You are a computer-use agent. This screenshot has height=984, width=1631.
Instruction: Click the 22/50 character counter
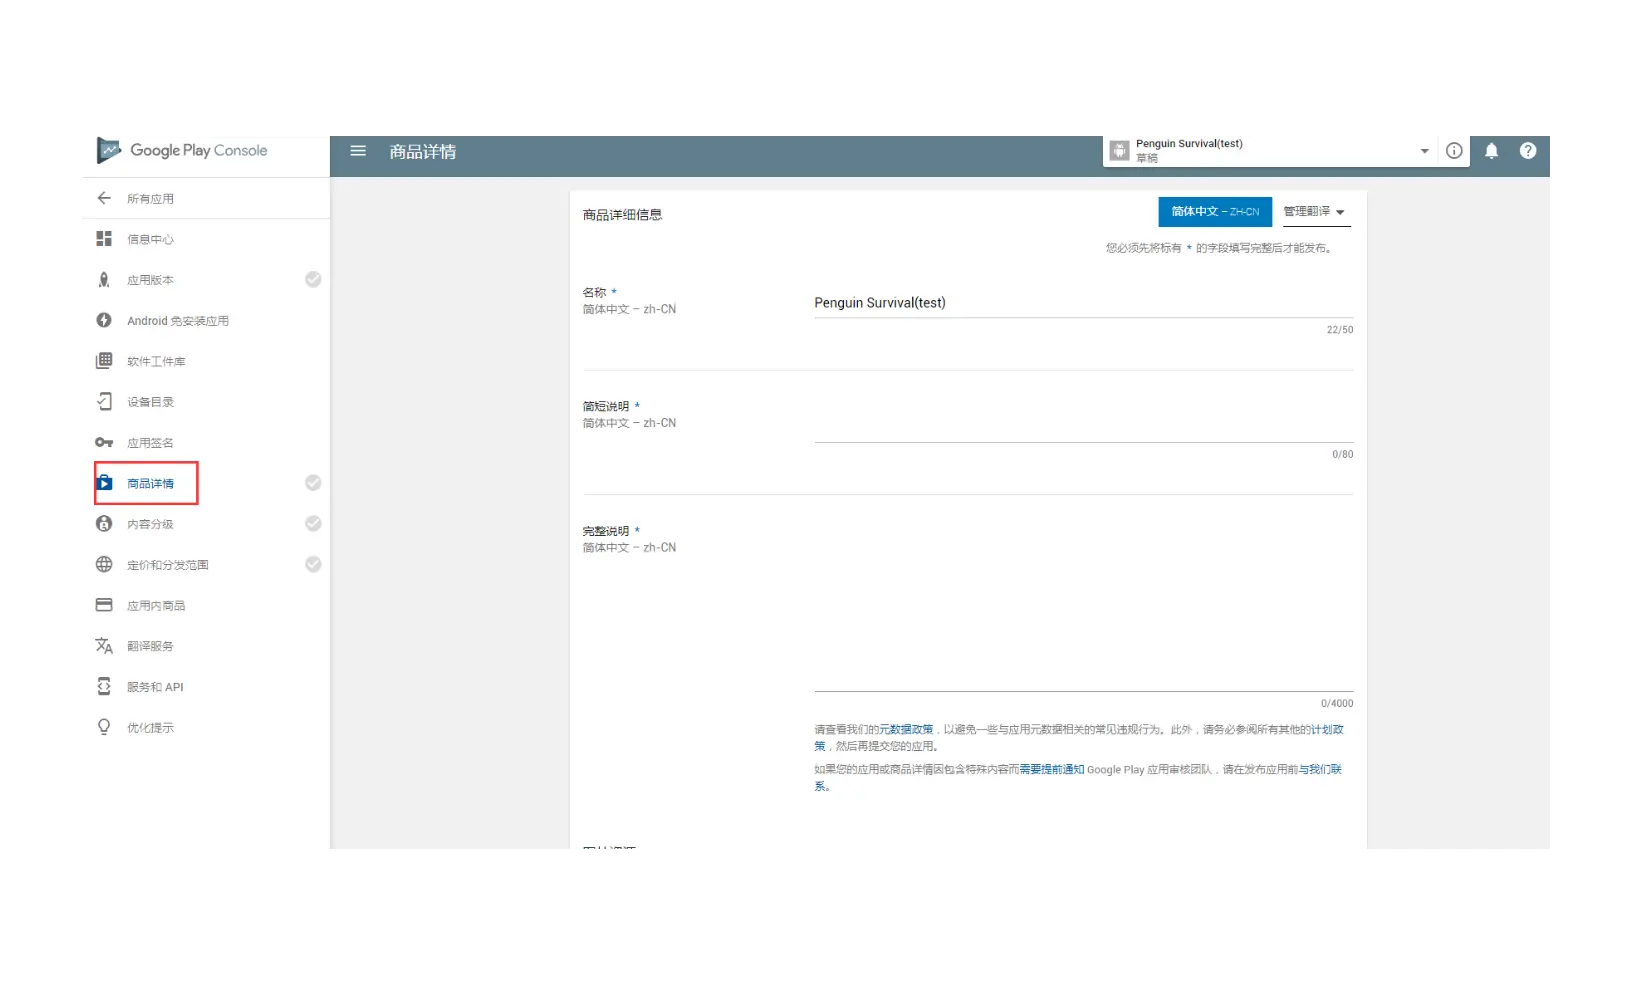[x=1340, y=330]
